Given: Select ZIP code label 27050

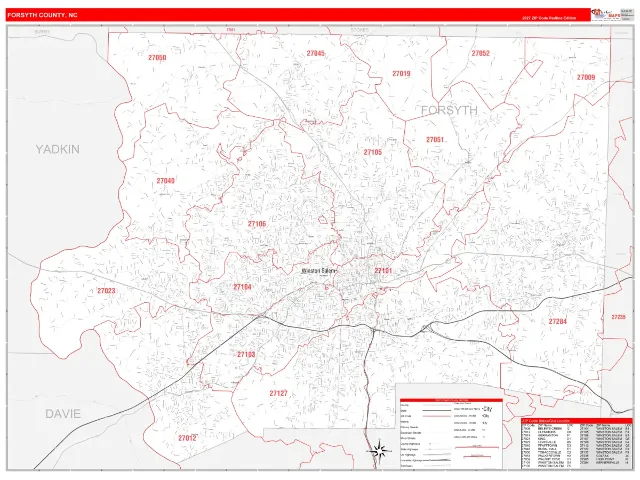Looking at the screenshot, I should coord(157,58).
